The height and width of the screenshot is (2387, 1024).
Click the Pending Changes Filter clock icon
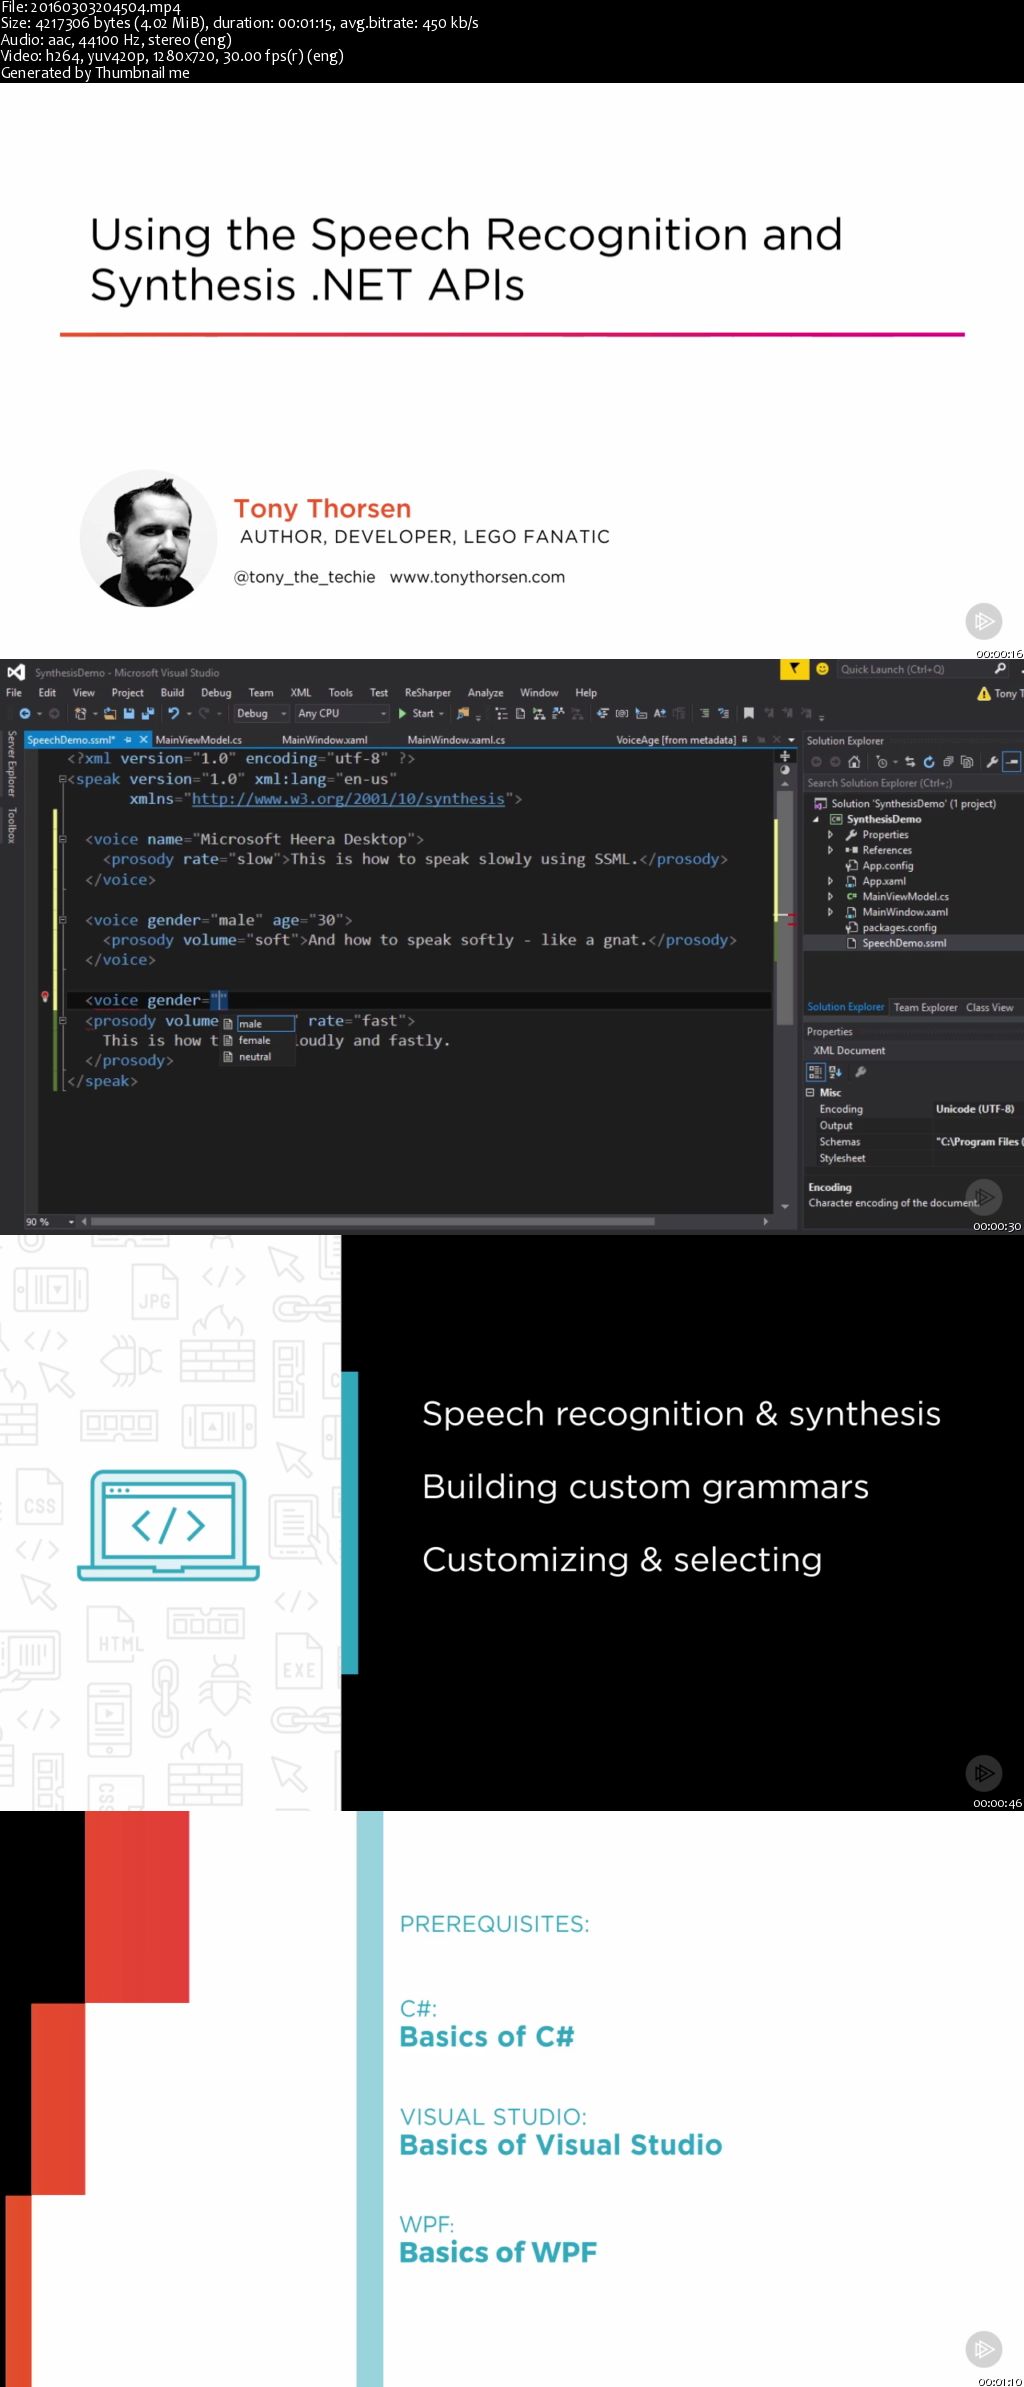coord(881,762)
